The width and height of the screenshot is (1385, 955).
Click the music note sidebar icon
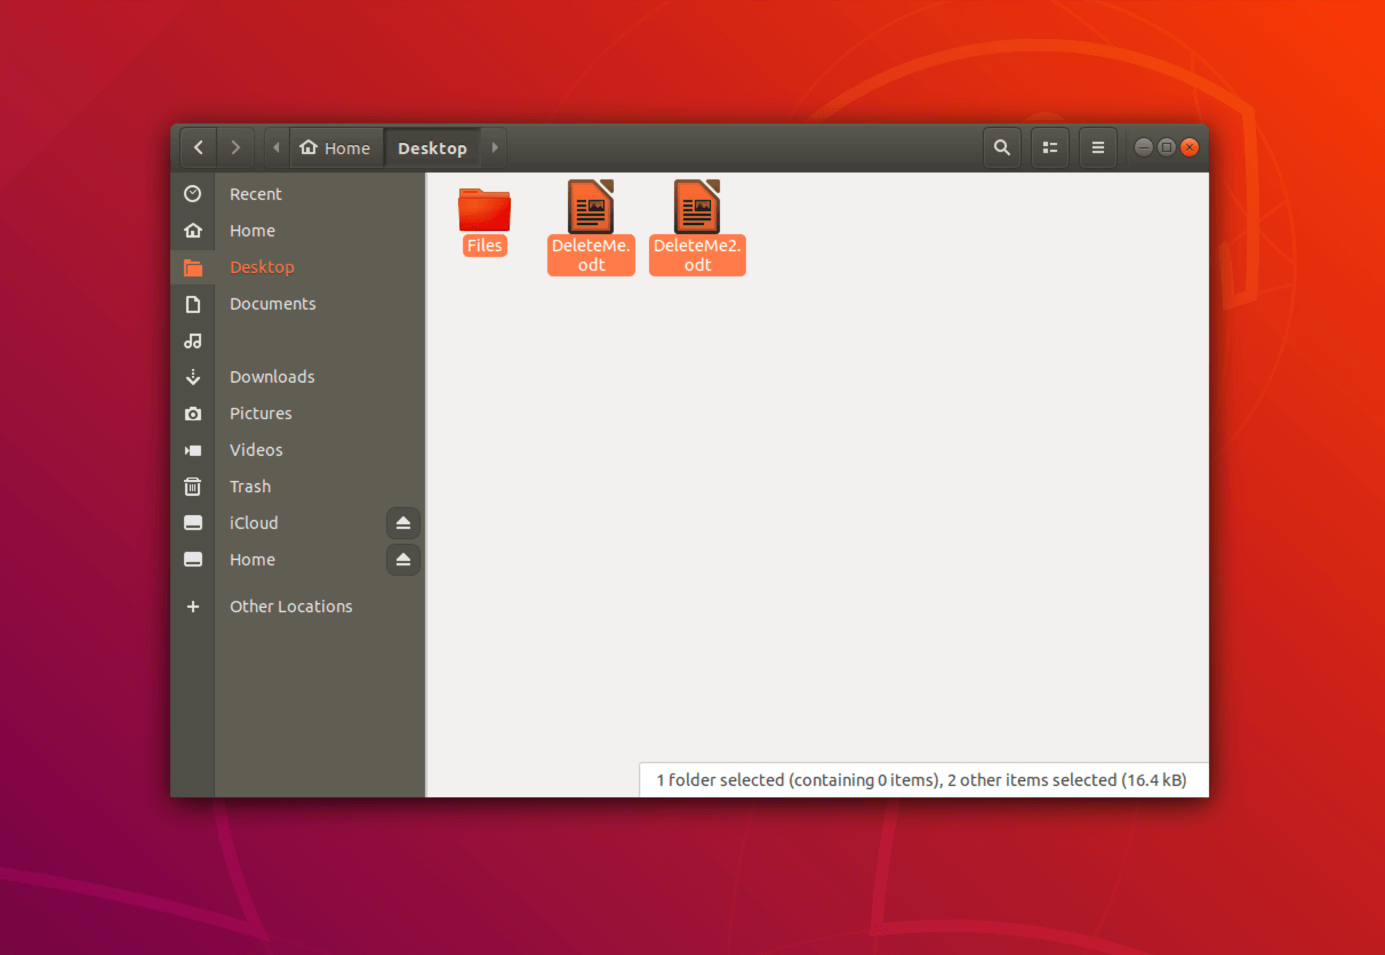pyautogui.click(x=193, y=340)
